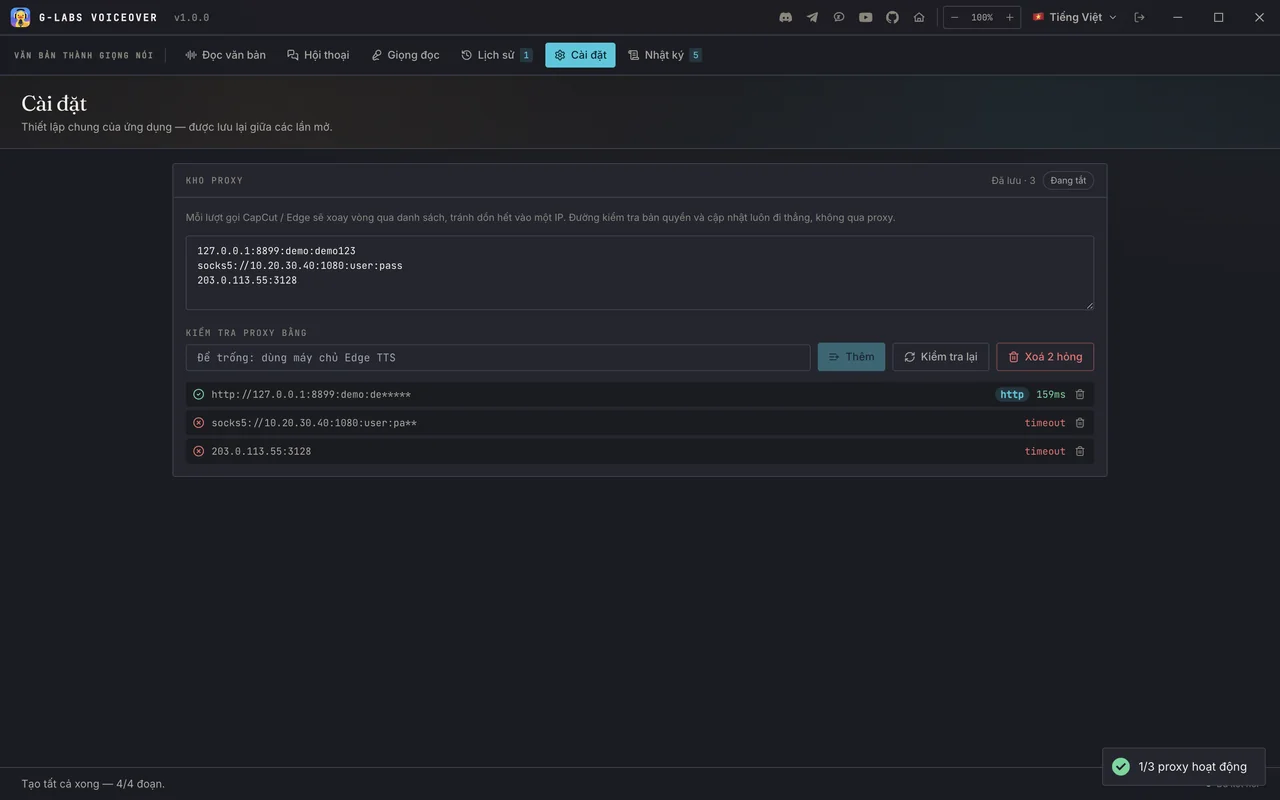Click the 159ms latency value
Screen dimensions: 1280x800
[x=1051, y=395]
